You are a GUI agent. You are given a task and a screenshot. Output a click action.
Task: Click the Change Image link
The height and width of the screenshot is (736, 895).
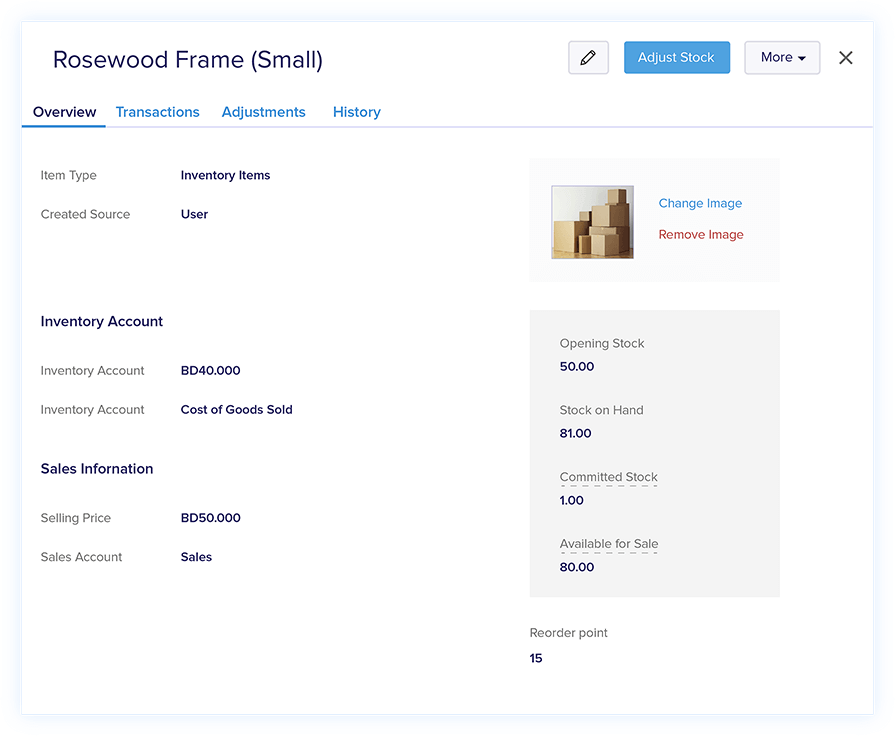point(700,203)
